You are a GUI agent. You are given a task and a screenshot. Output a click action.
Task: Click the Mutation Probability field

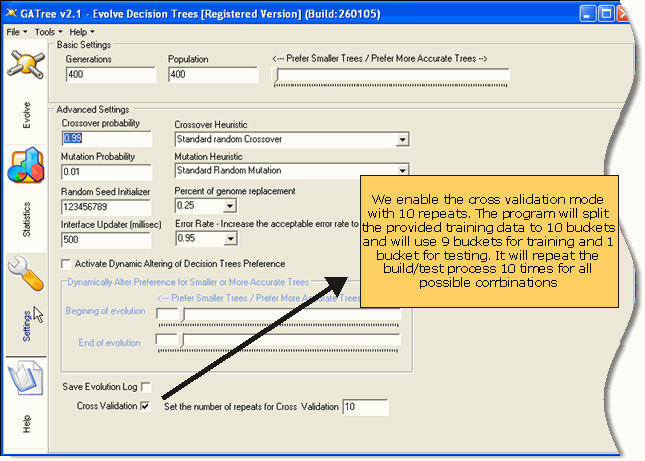pos(107,172)
